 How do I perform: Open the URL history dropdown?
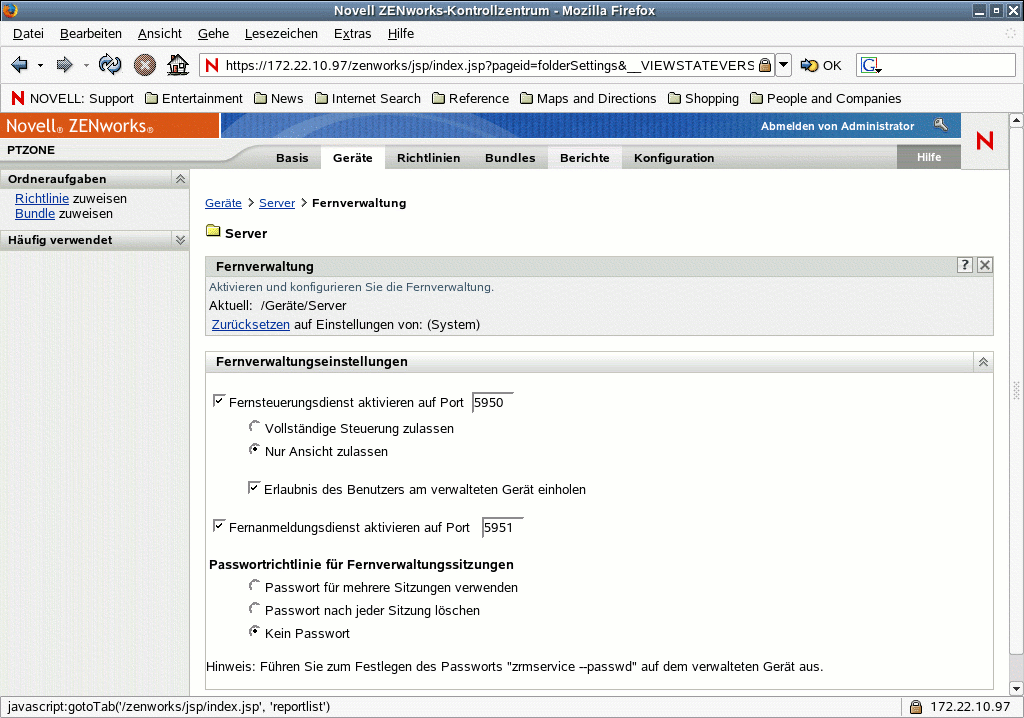[784, 65]
